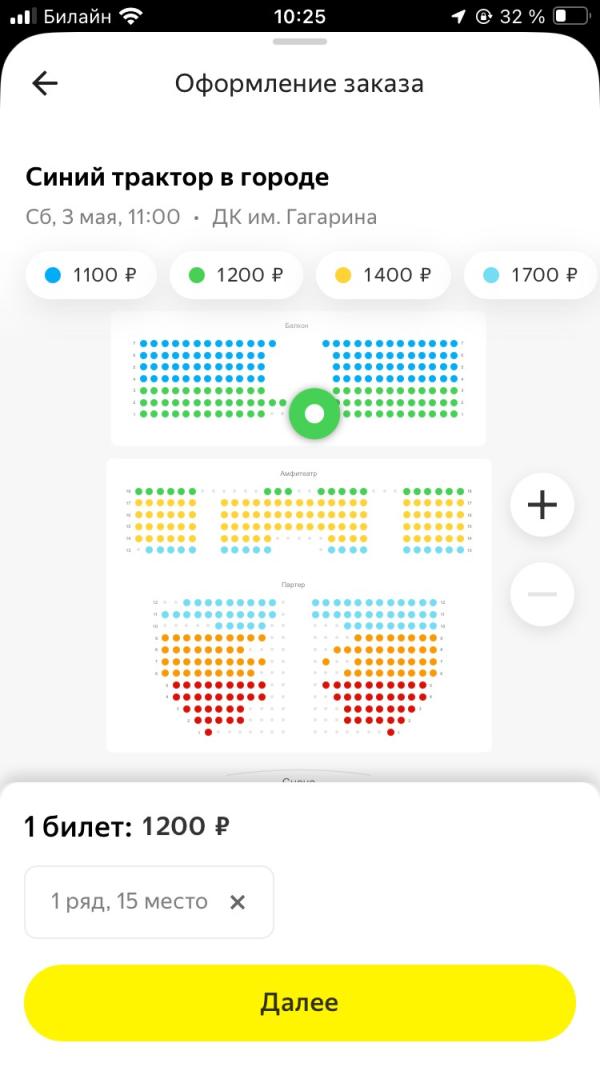This screenshot has width=600, height=1066.
Task: Tap the event title Синий трактор в городе
Action: (177, 177)
